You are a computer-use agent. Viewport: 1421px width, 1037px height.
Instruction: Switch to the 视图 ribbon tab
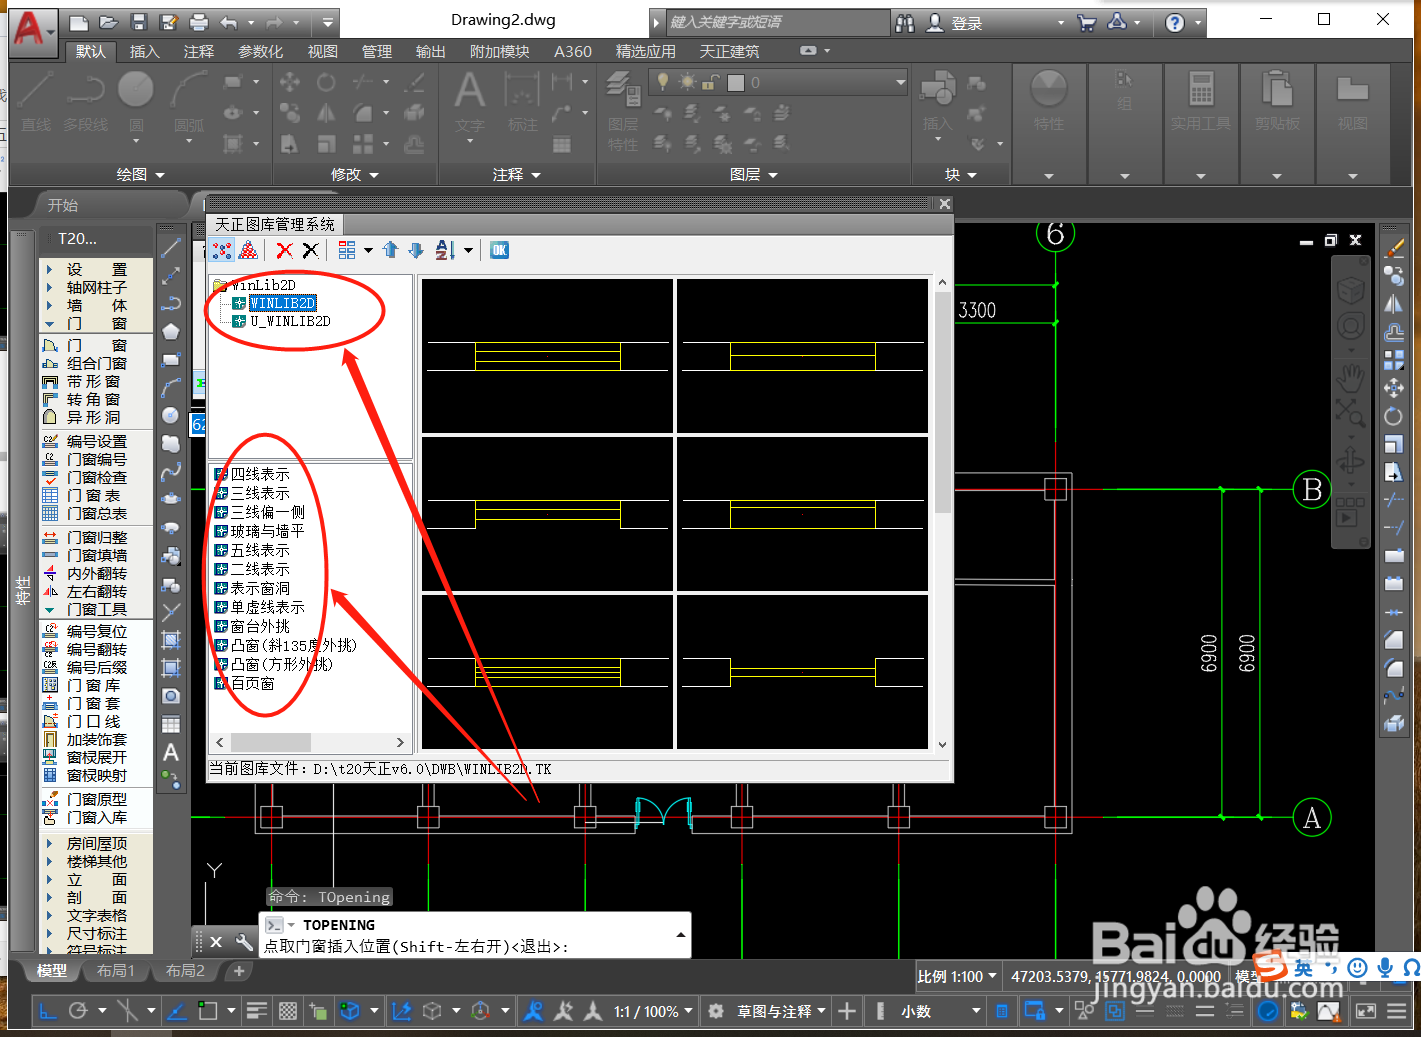[x=322, y=51]
